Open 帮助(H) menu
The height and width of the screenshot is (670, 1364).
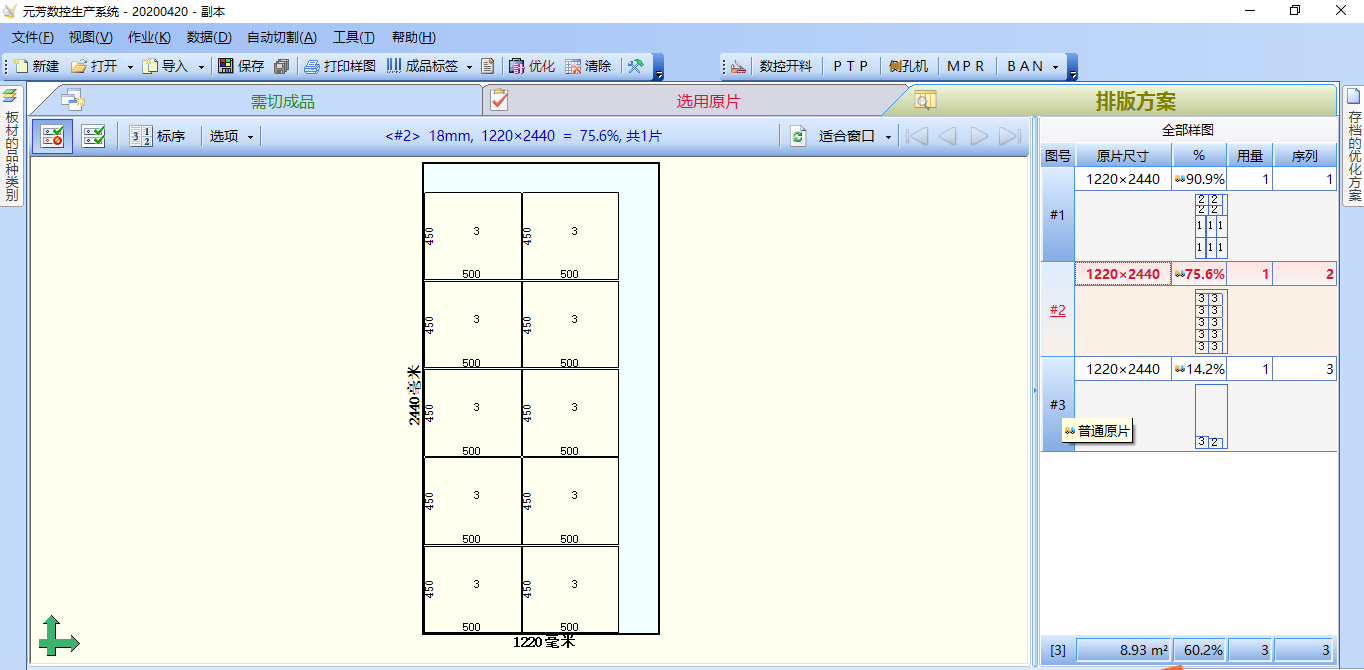click(x=413, y=37)
